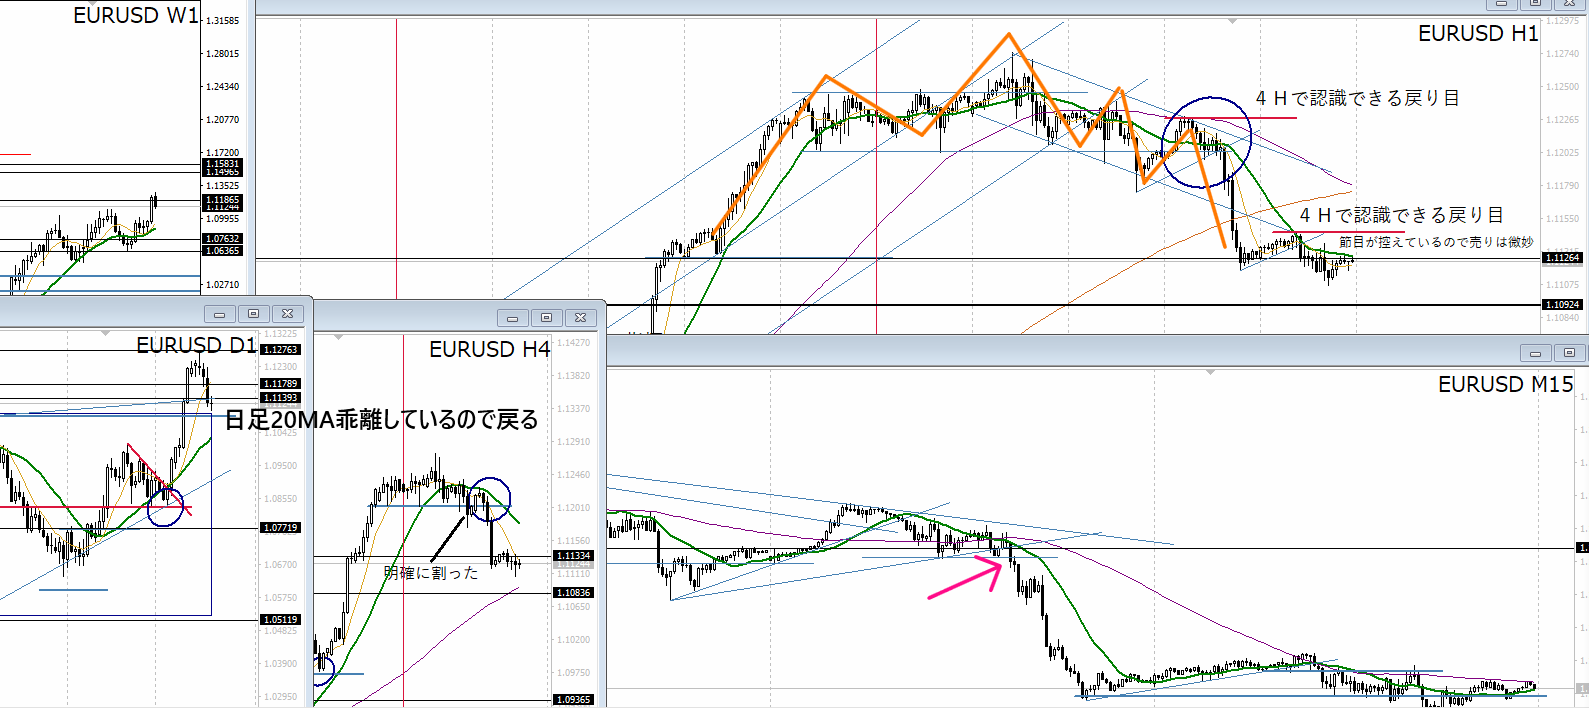This screenshot has height=708, width=1589.
Task: Click the 1.12763 price tag in D1 chart
Action: (x=280, y=350)
